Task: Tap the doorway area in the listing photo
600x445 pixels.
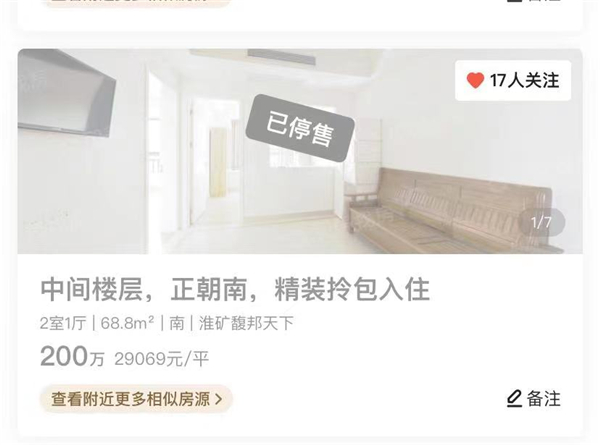Action: (217, 162)
